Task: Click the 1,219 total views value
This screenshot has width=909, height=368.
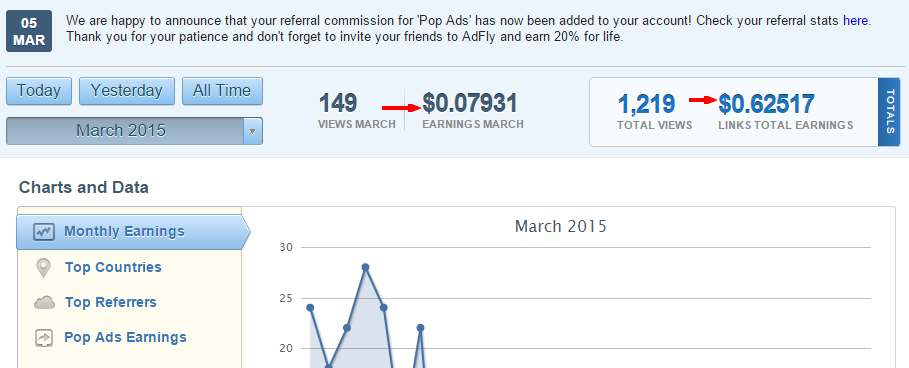Action: 646,104
